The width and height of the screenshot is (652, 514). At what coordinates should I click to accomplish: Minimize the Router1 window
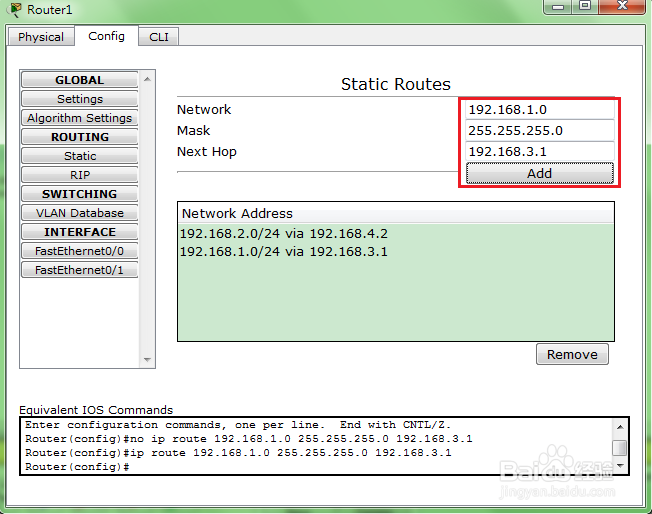557,6
